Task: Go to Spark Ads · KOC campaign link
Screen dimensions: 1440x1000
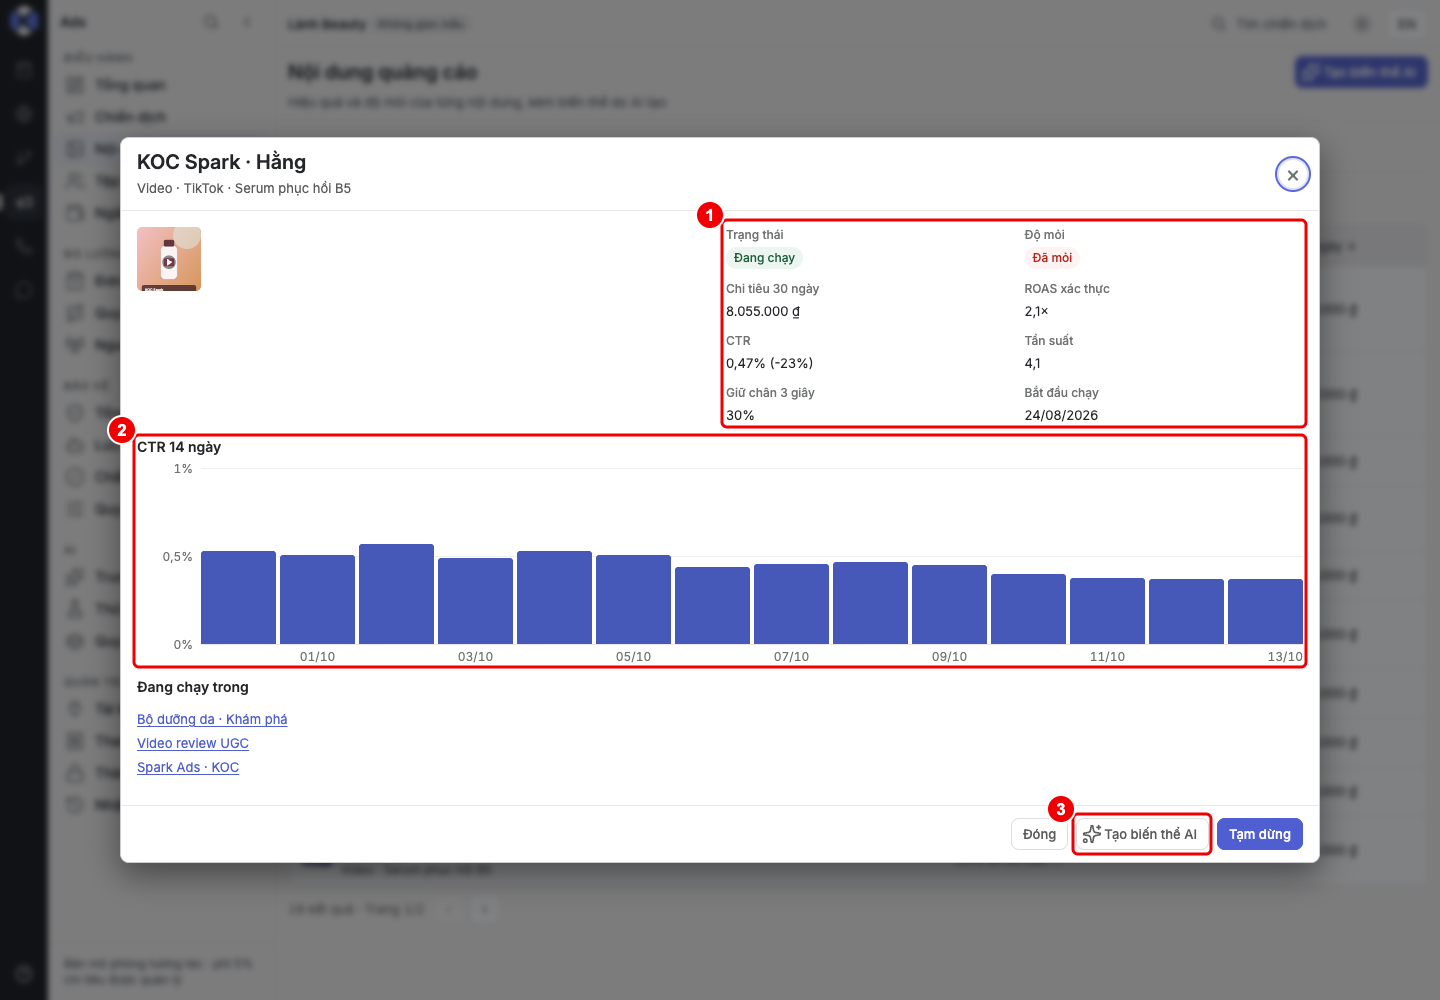Action: pyautogui.click(x=188, y=767)
